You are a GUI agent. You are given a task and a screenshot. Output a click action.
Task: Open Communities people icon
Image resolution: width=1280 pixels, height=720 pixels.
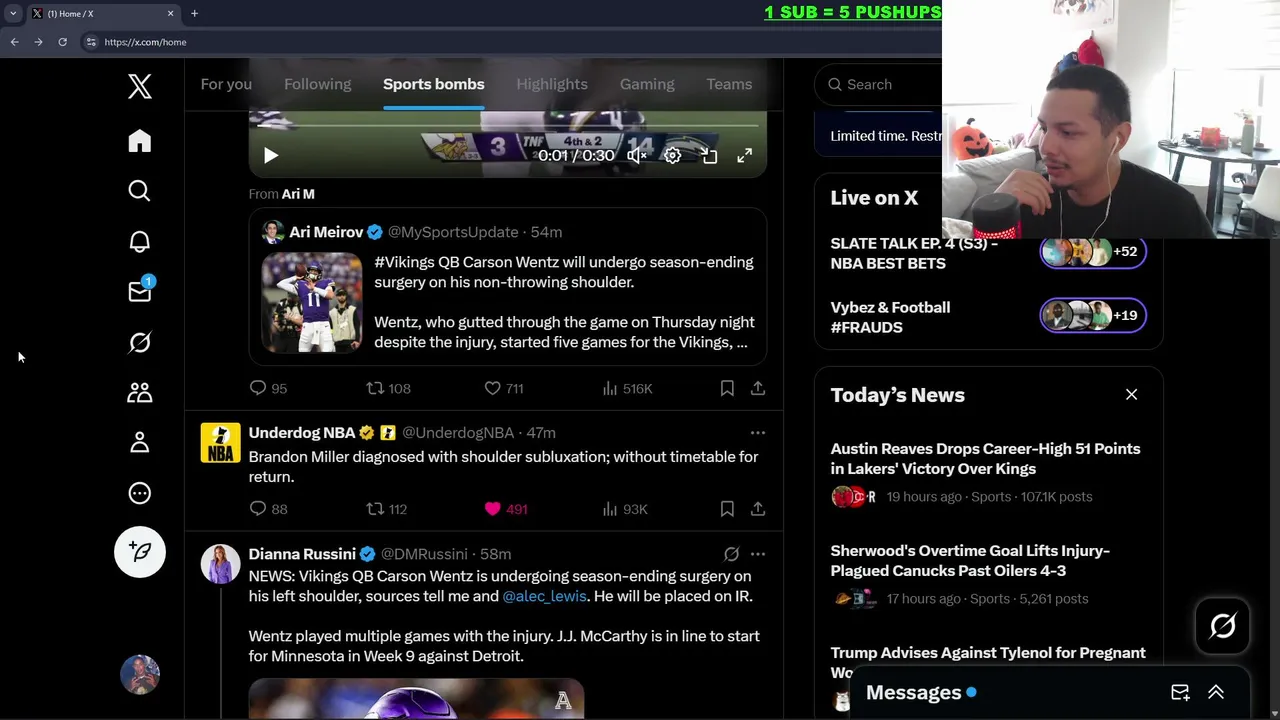(140, 392)
